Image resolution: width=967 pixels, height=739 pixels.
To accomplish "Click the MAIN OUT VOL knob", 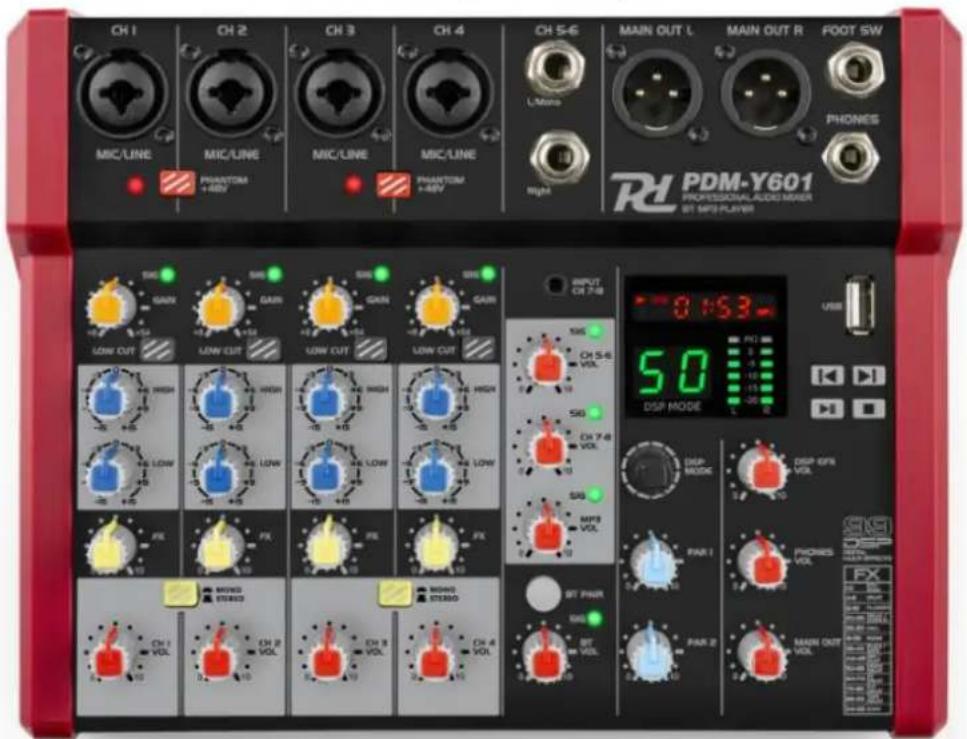I will (x=765, y=654).
